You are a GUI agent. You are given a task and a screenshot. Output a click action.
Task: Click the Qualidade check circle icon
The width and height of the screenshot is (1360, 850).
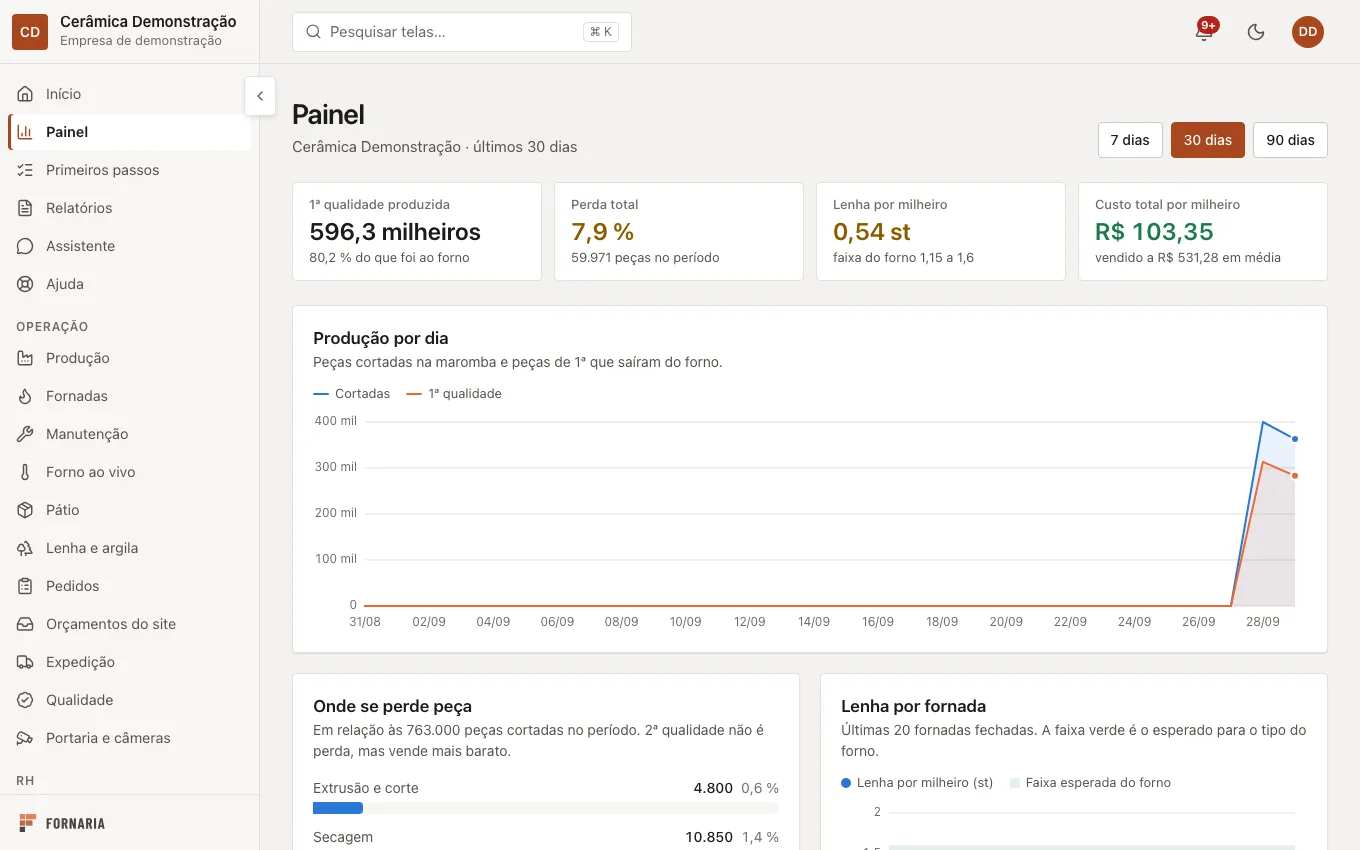click(x=26, y=700)
